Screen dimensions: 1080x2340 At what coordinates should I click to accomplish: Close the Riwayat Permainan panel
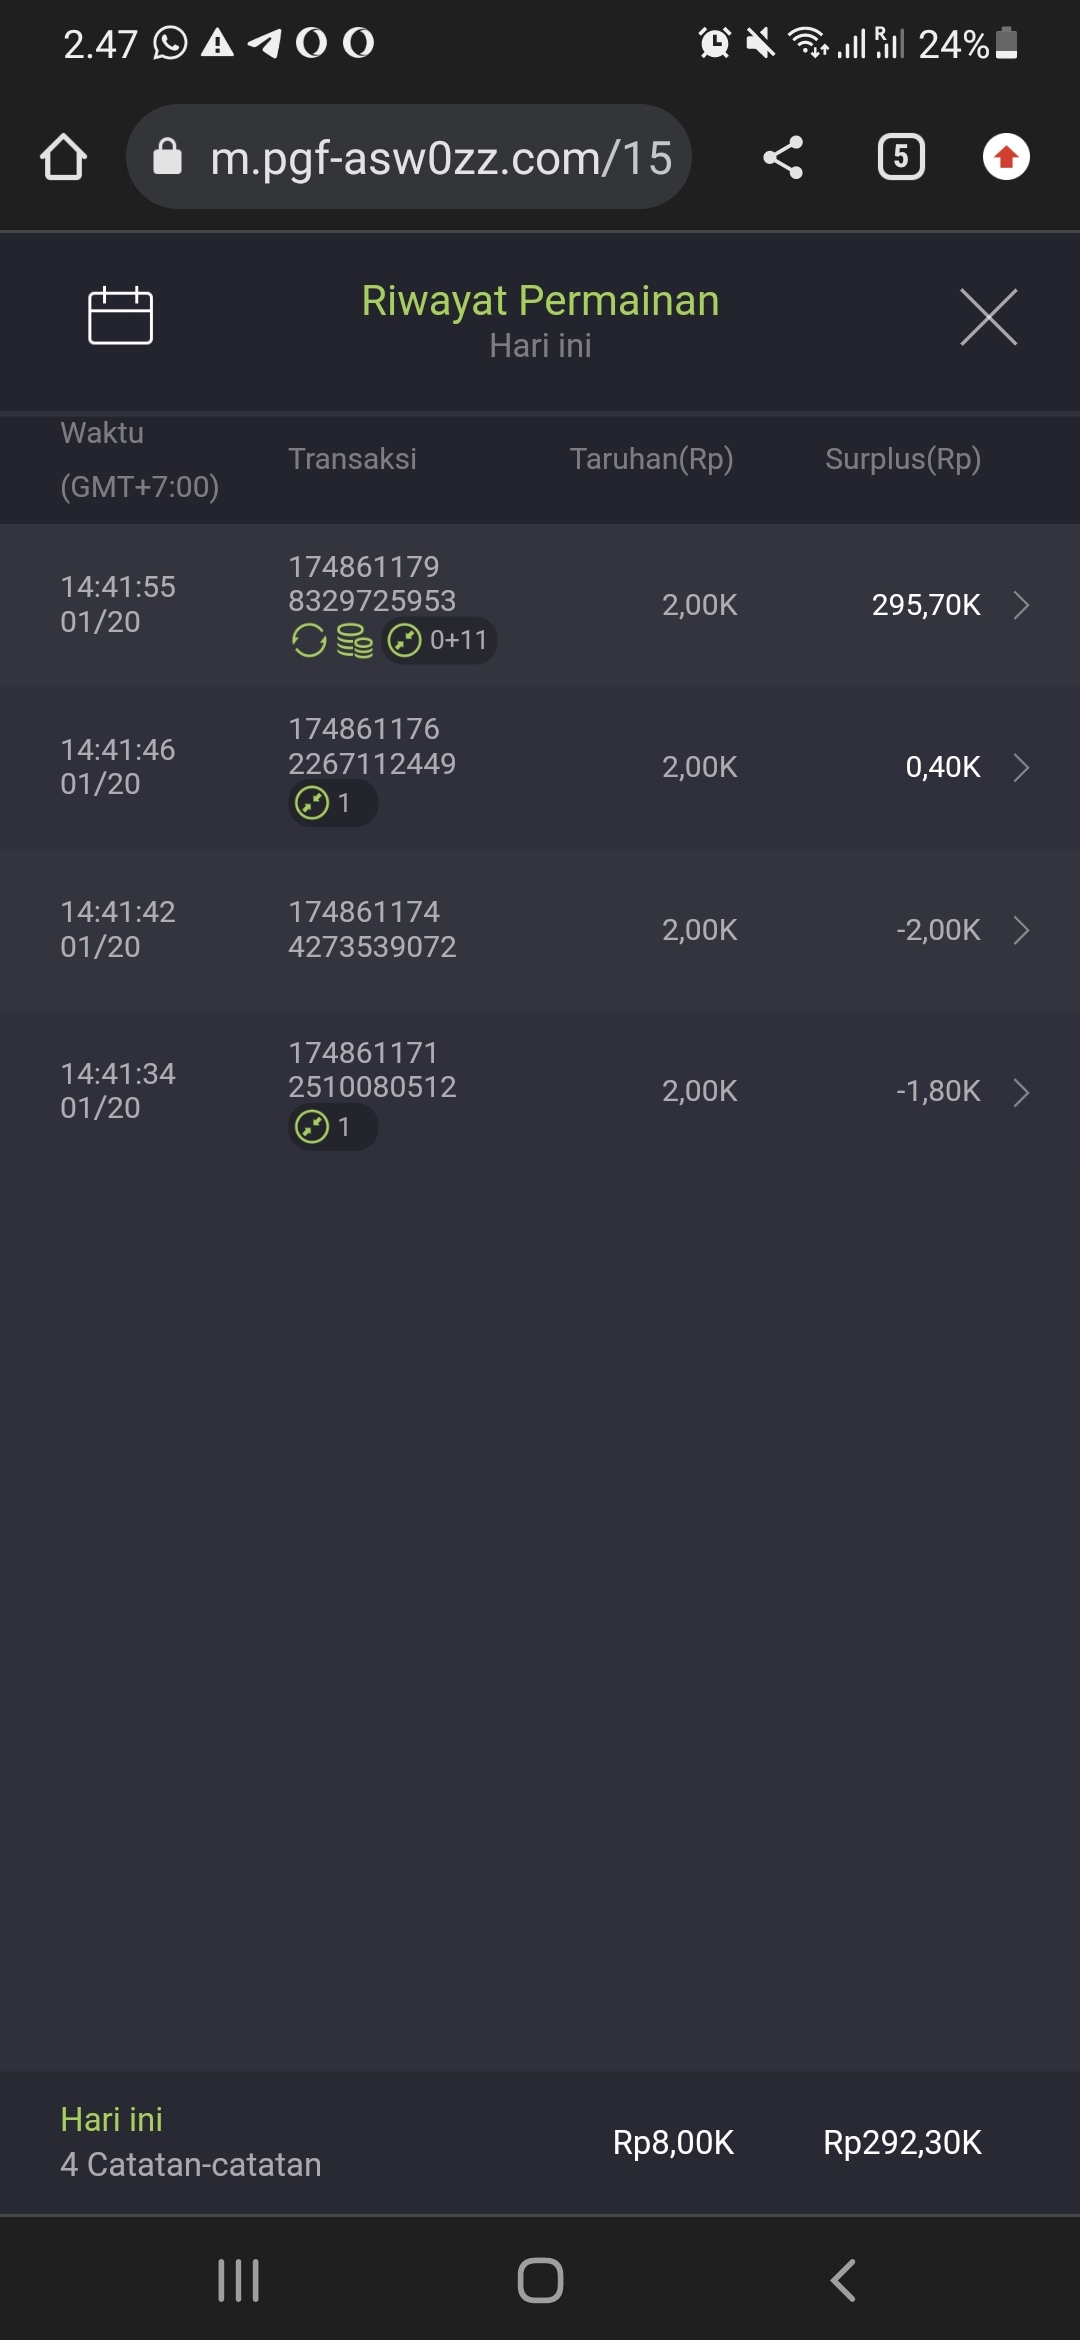(988, 317)
